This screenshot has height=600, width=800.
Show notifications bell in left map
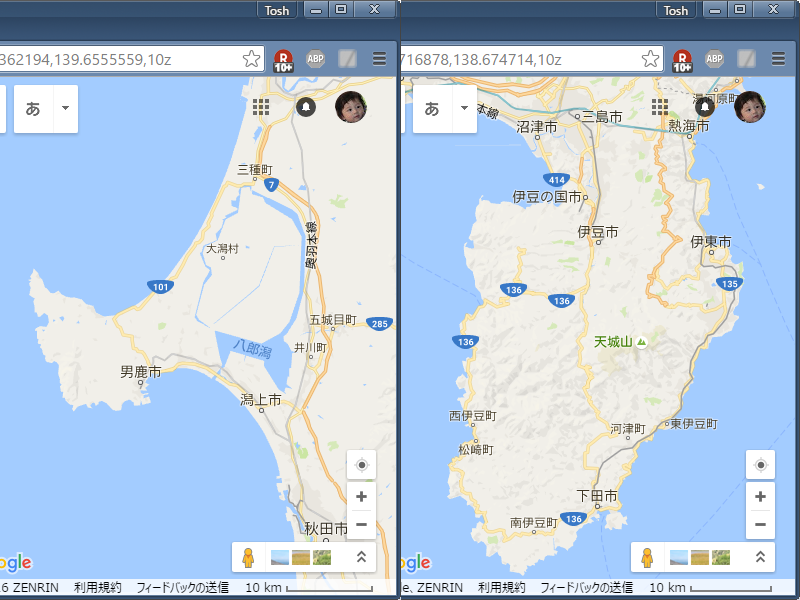306,107
